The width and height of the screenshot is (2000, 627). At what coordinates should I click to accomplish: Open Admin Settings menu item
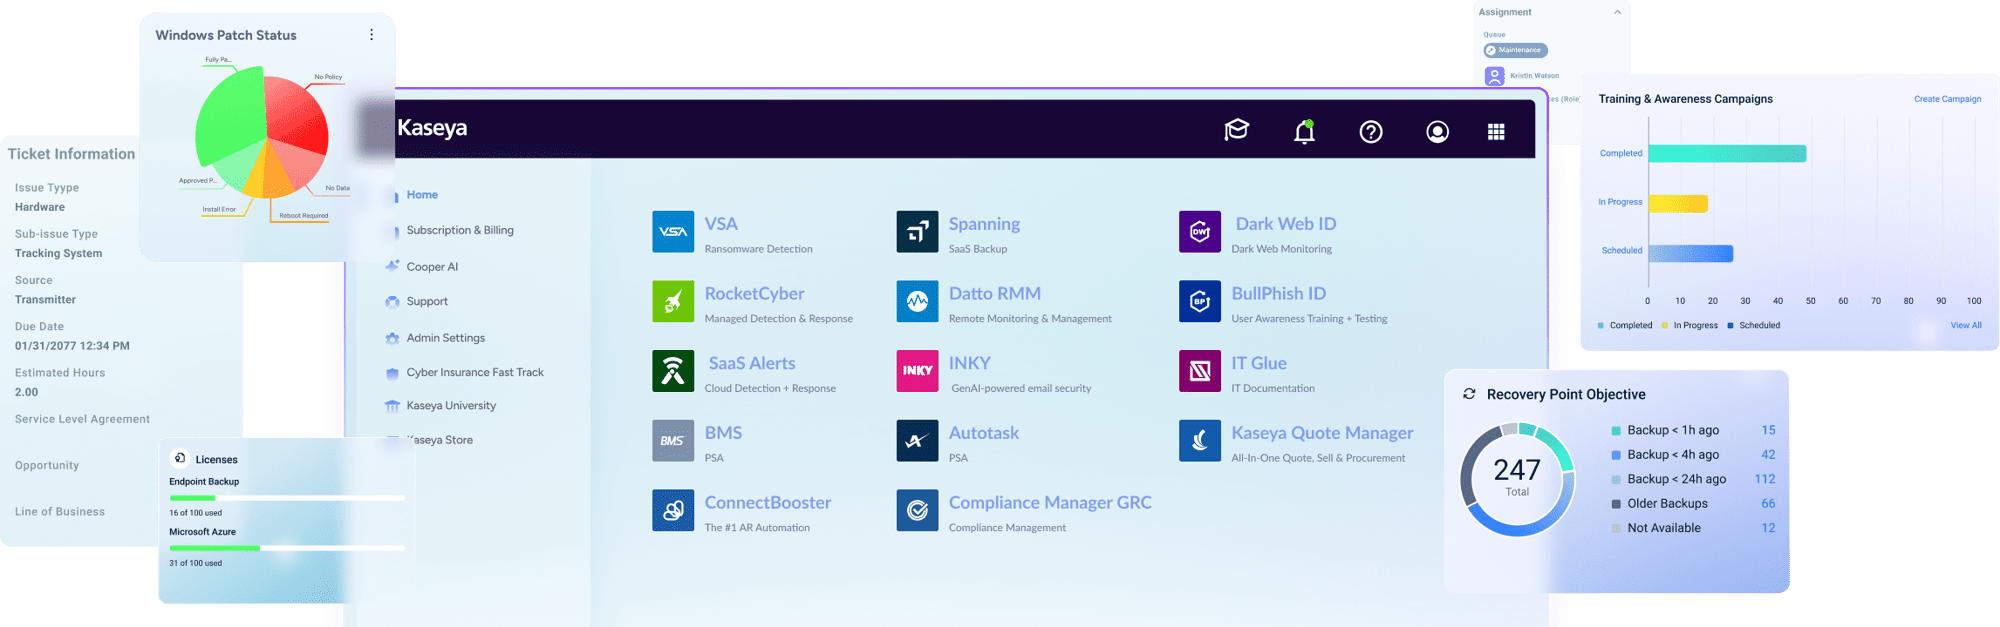point(446,338)
